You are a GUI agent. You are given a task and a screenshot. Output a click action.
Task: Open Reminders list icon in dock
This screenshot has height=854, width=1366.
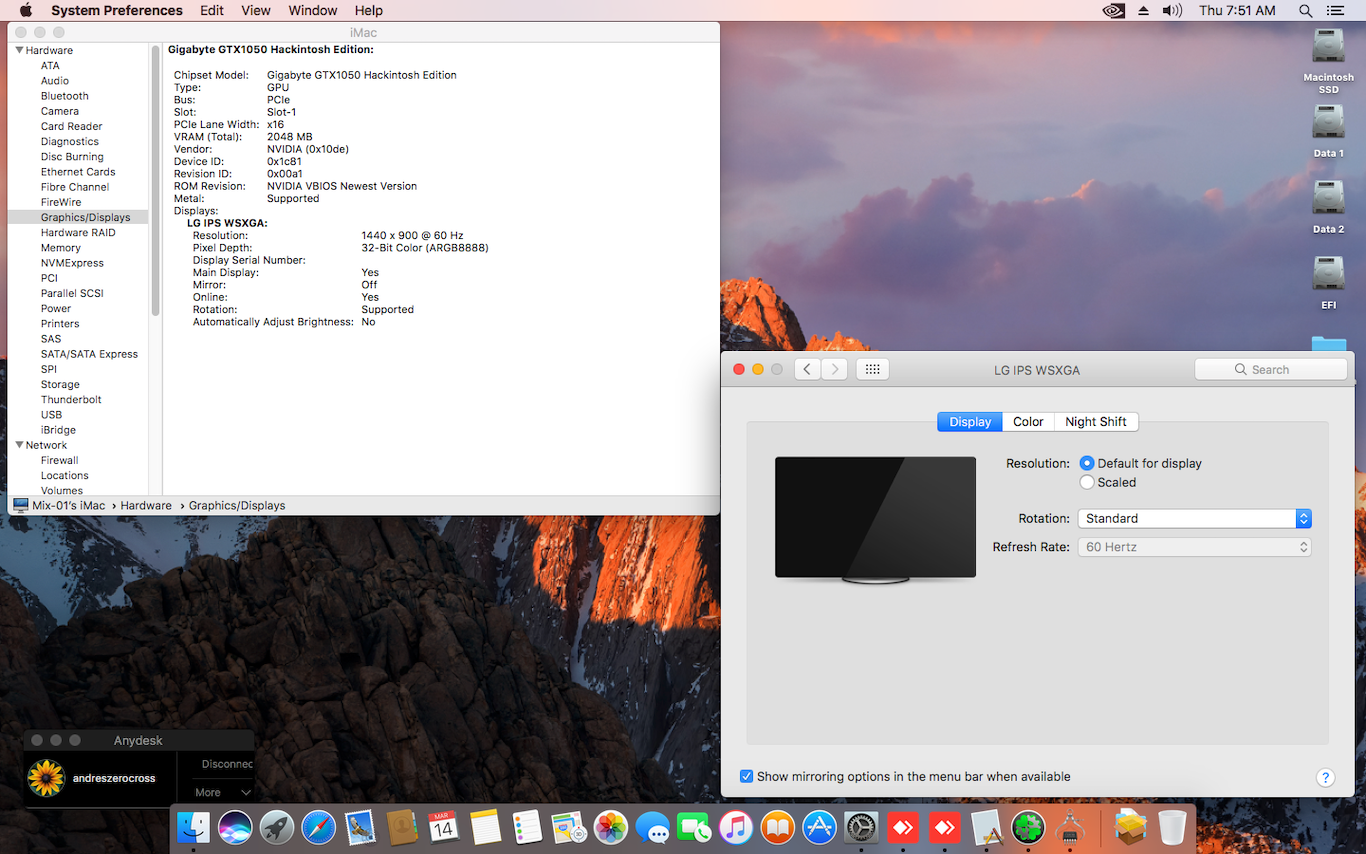point(527,827)
